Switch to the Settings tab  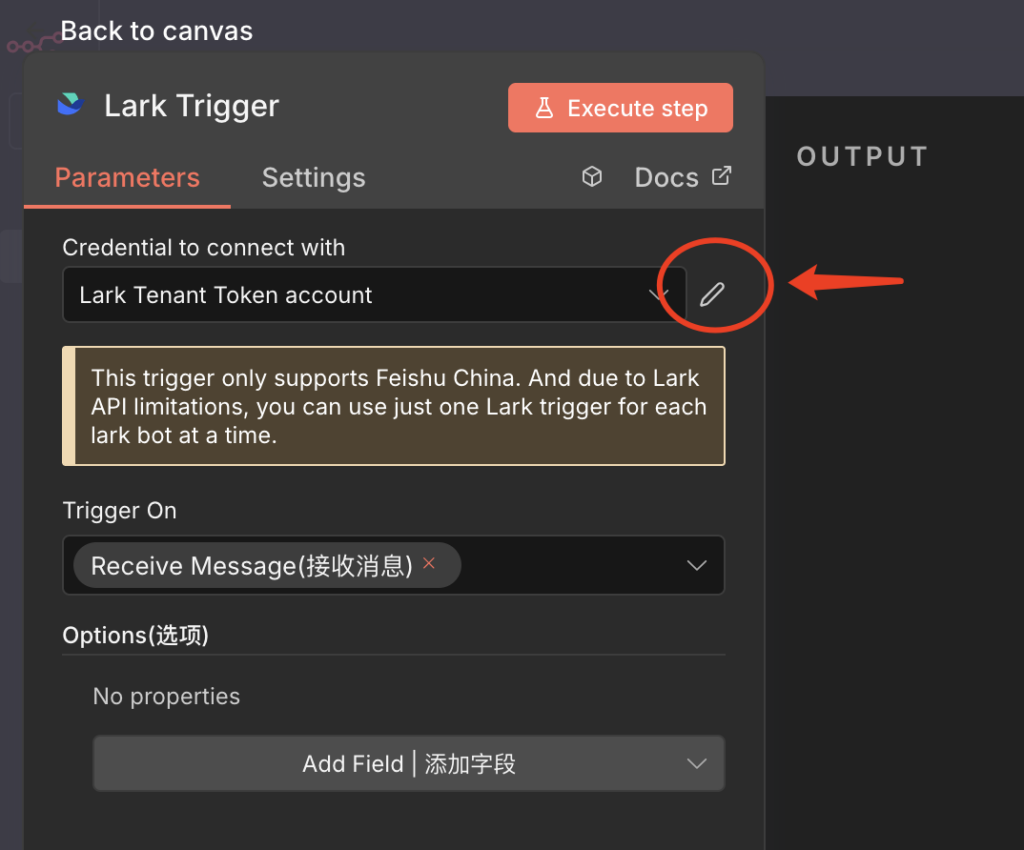(313, 178)
